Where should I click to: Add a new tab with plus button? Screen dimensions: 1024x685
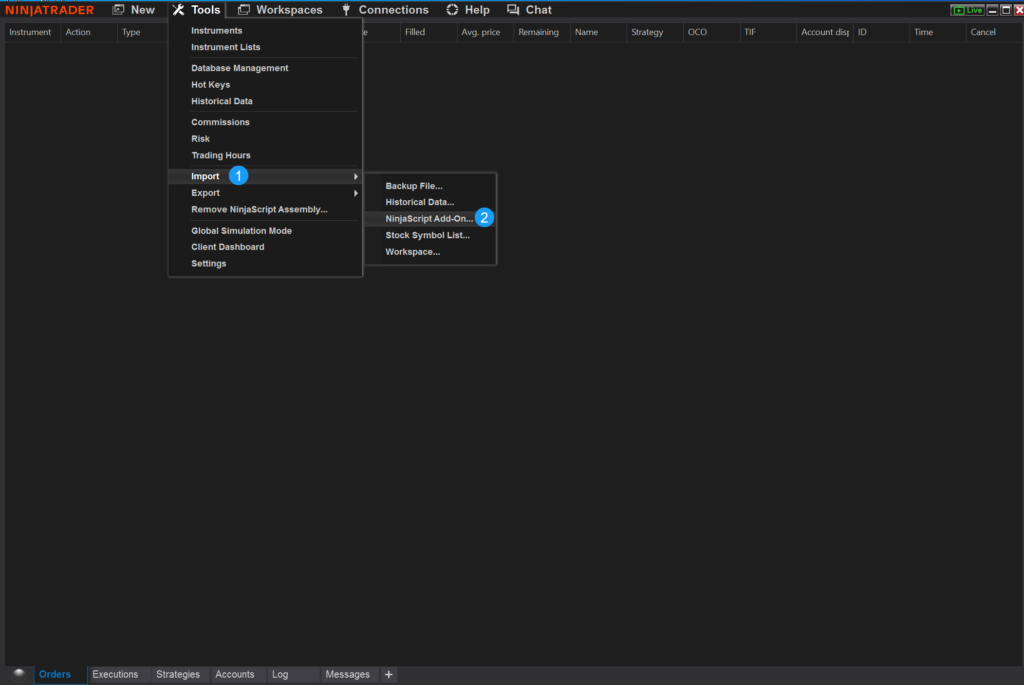389,674
